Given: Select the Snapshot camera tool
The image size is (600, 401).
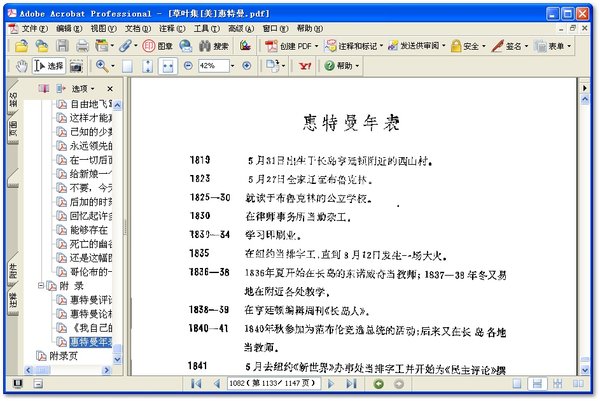Looking at the screenshot, I should coord(76,66).
